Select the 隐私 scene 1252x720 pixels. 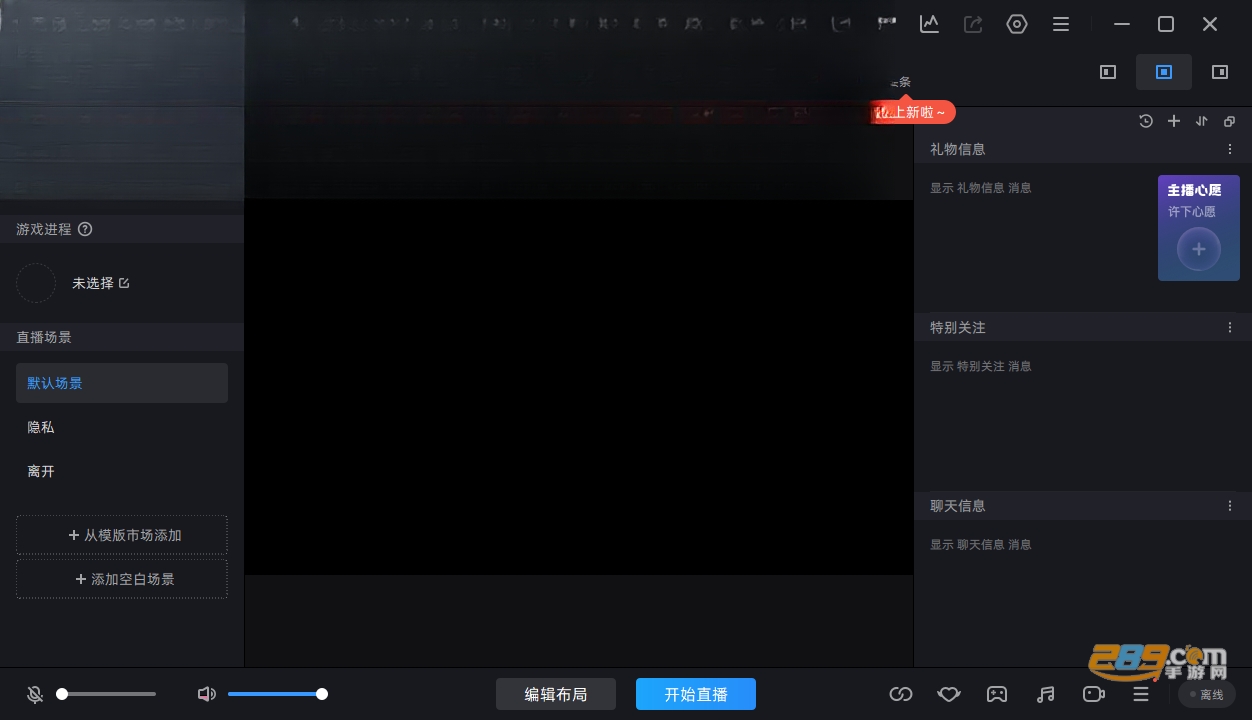(122, 427)
